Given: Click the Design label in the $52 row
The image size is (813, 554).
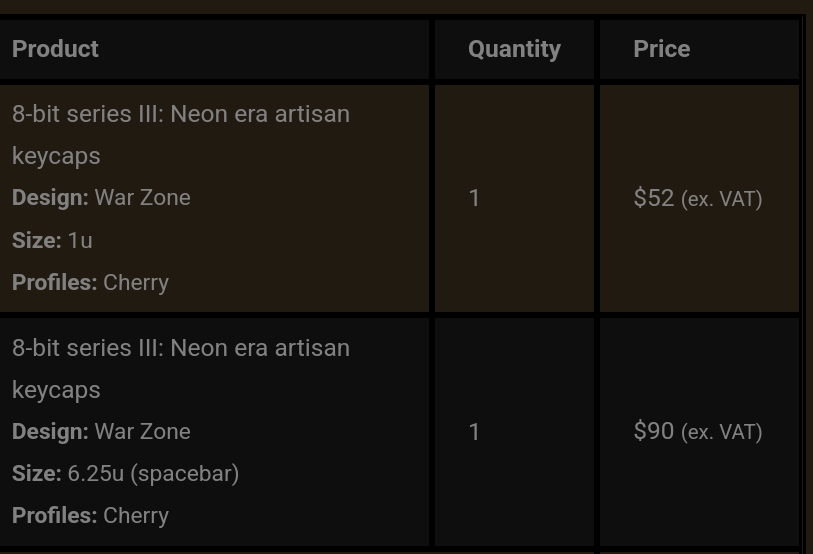Looking at the screenshot, I should pos(50,198).
